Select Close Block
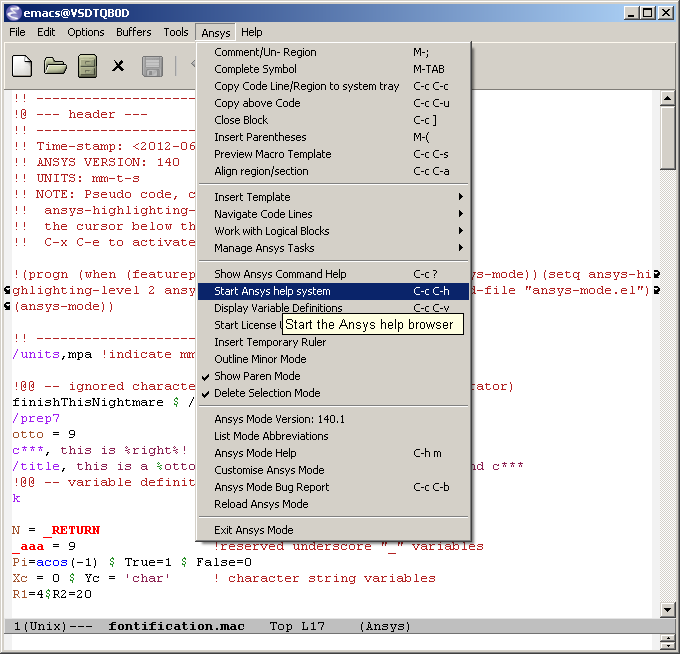Image resolution: width=680 pixels, height=654 pixels. pyautogui.click(x=333, y=120)
